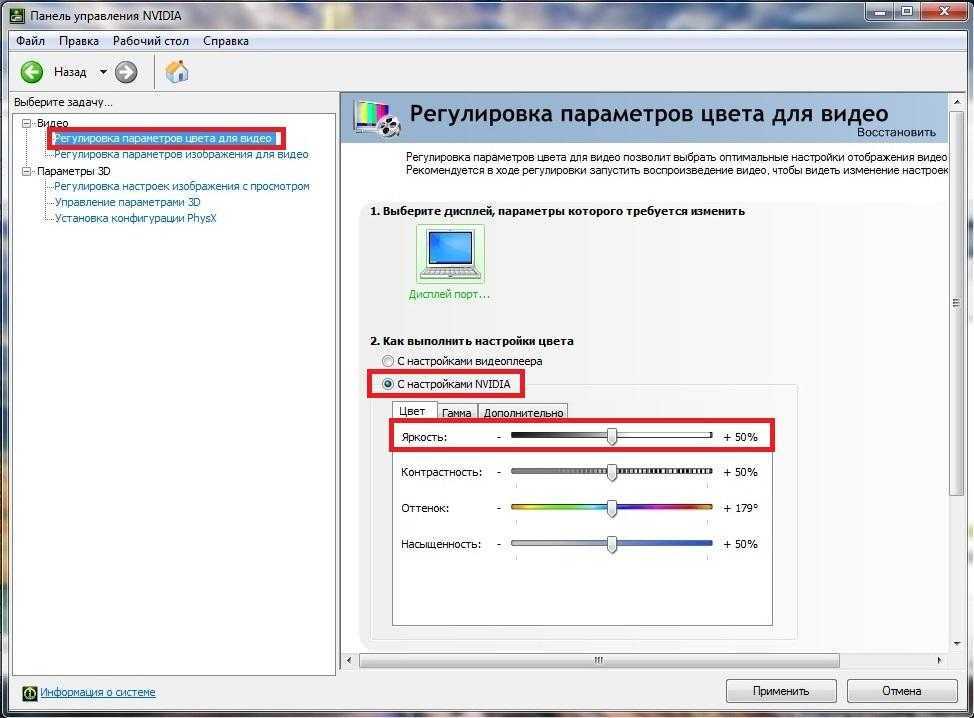
Task: Select 'С настройками NVIDIA' radio button
Action: click(388, 384)
